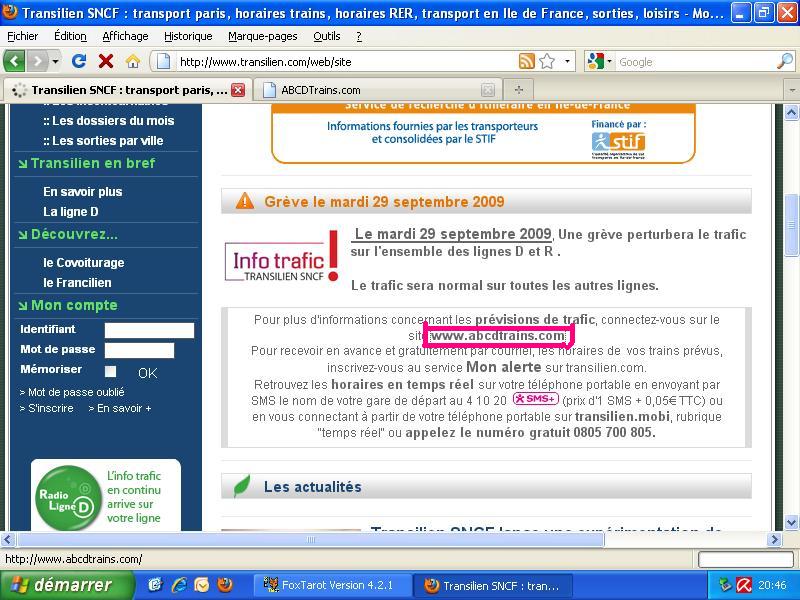Click the Identifiant input field
Screen dimensions: 800x600
[x=149, y=330]
